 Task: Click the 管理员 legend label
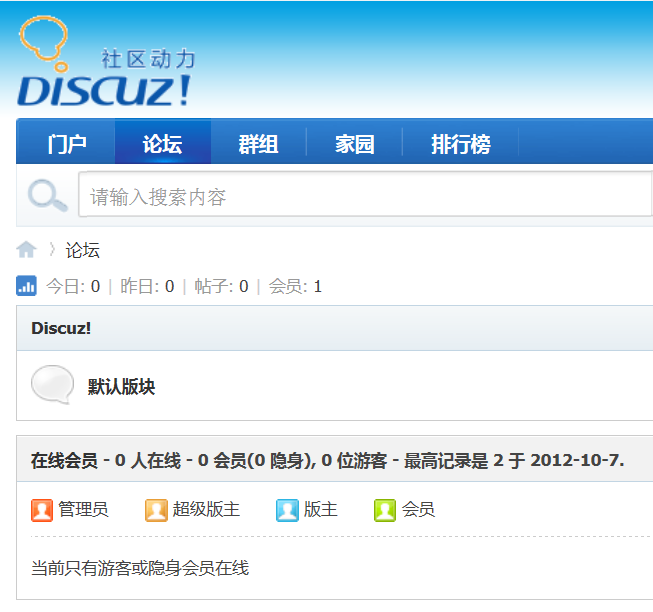(83, 510)
